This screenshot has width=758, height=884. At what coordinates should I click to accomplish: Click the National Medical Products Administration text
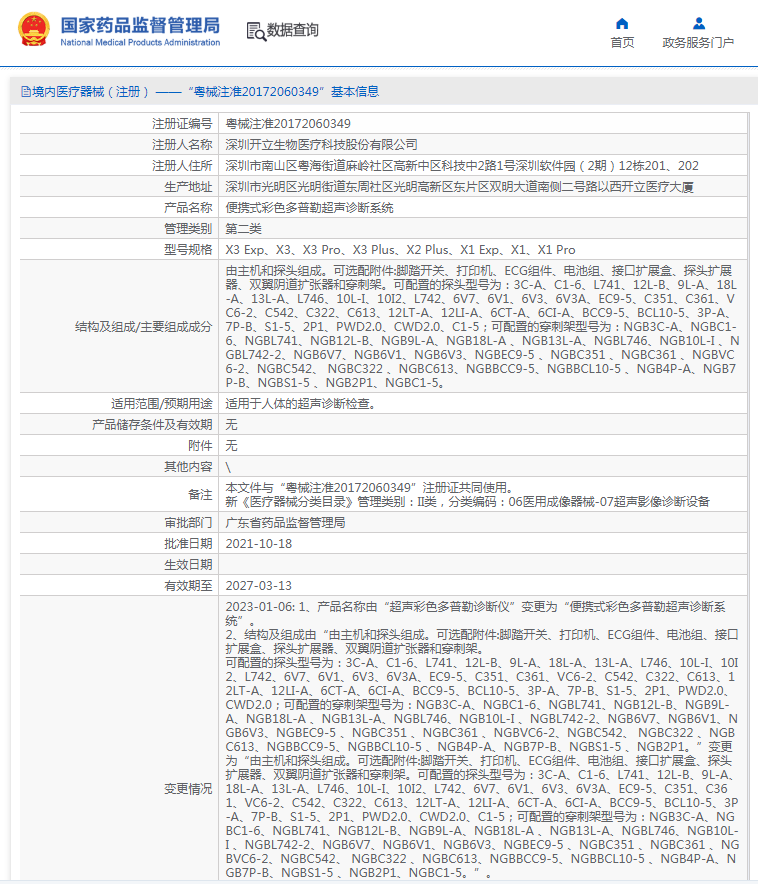(140, 42)
